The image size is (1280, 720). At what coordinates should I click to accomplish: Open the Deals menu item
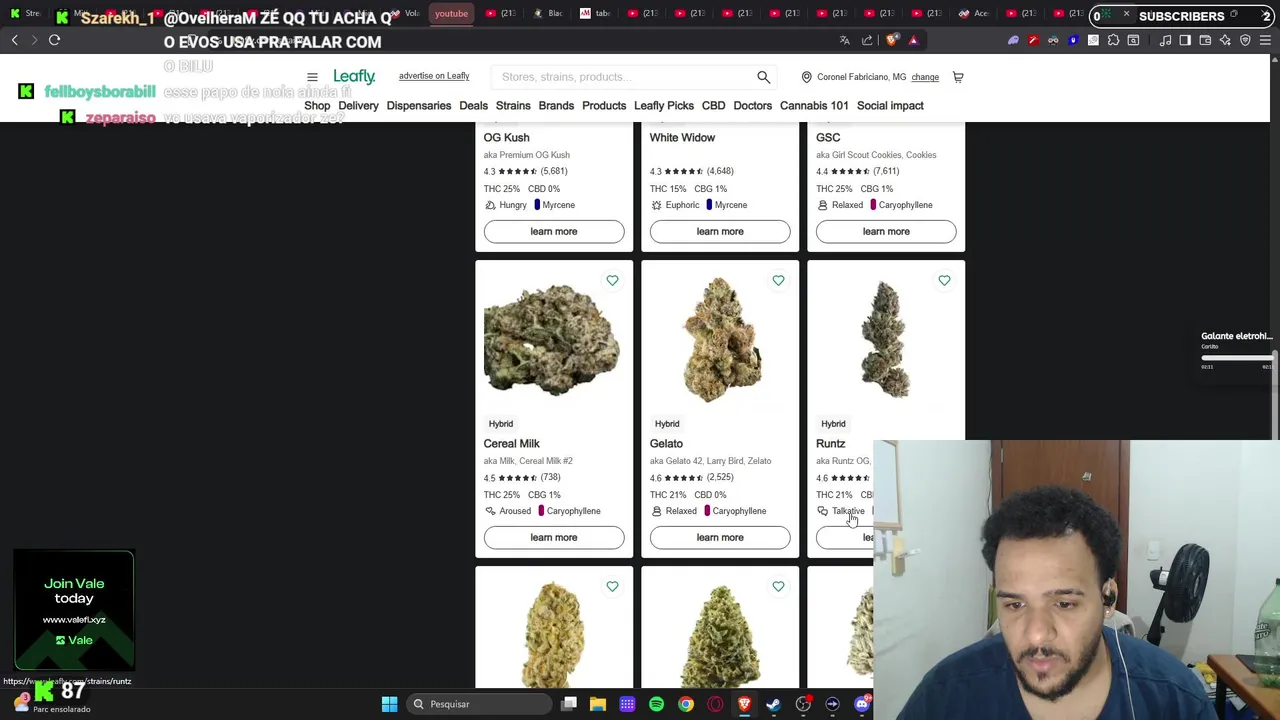pos(473,106)
